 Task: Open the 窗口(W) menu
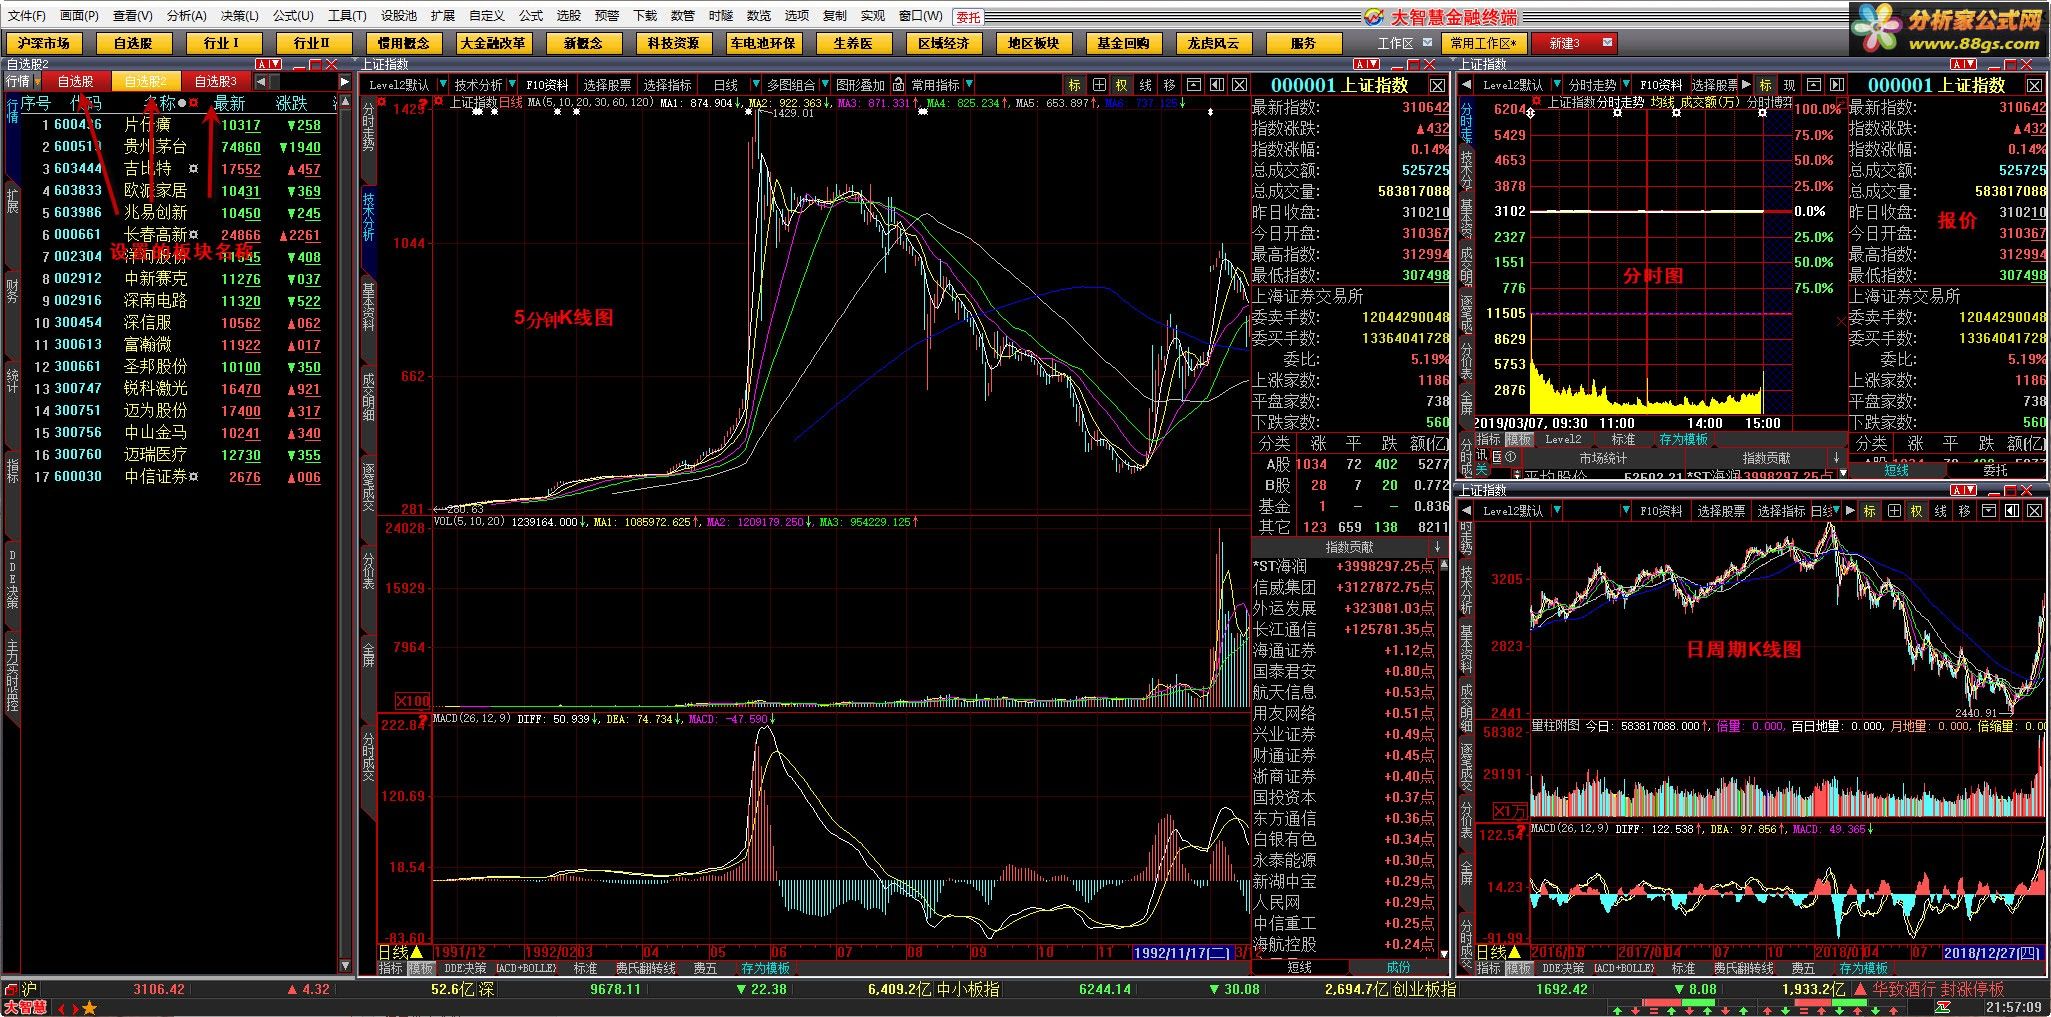920,16
